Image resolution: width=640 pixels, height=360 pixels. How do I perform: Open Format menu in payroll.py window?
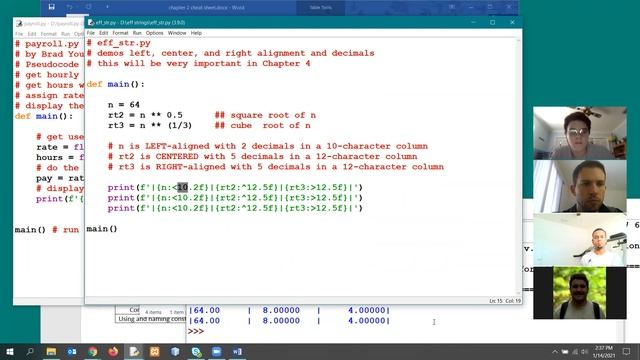point(49,34)
